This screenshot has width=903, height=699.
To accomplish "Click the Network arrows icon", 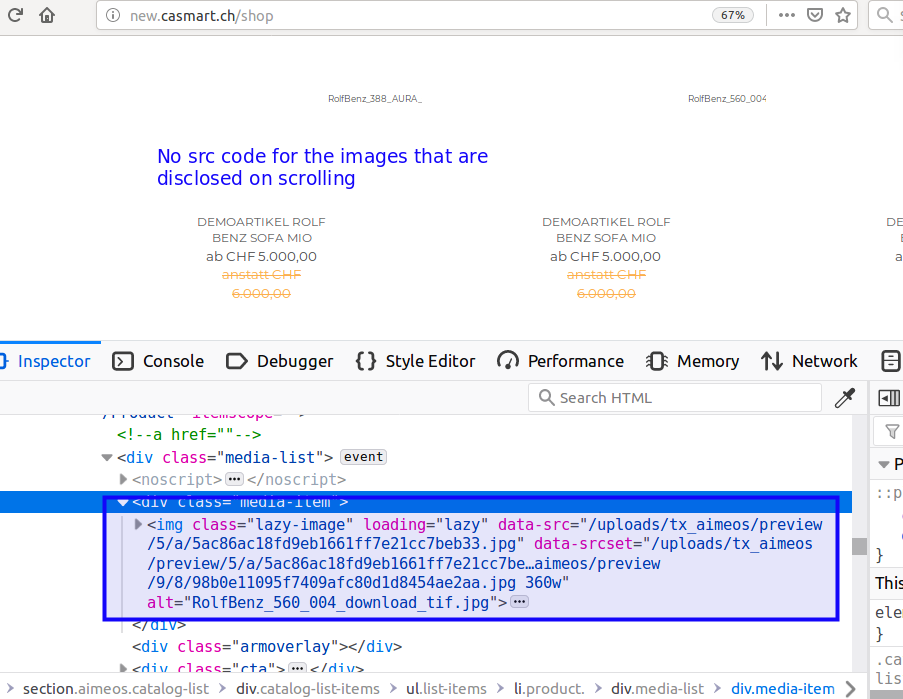I will pos(772,361).
